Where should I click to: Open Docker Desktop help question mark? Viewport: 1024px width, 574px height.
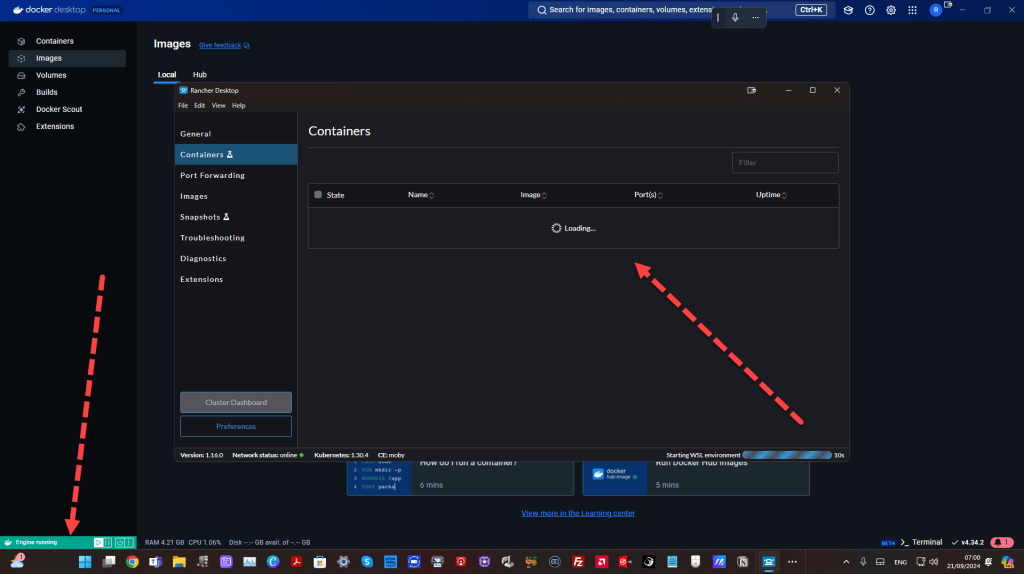coord(870,10)
